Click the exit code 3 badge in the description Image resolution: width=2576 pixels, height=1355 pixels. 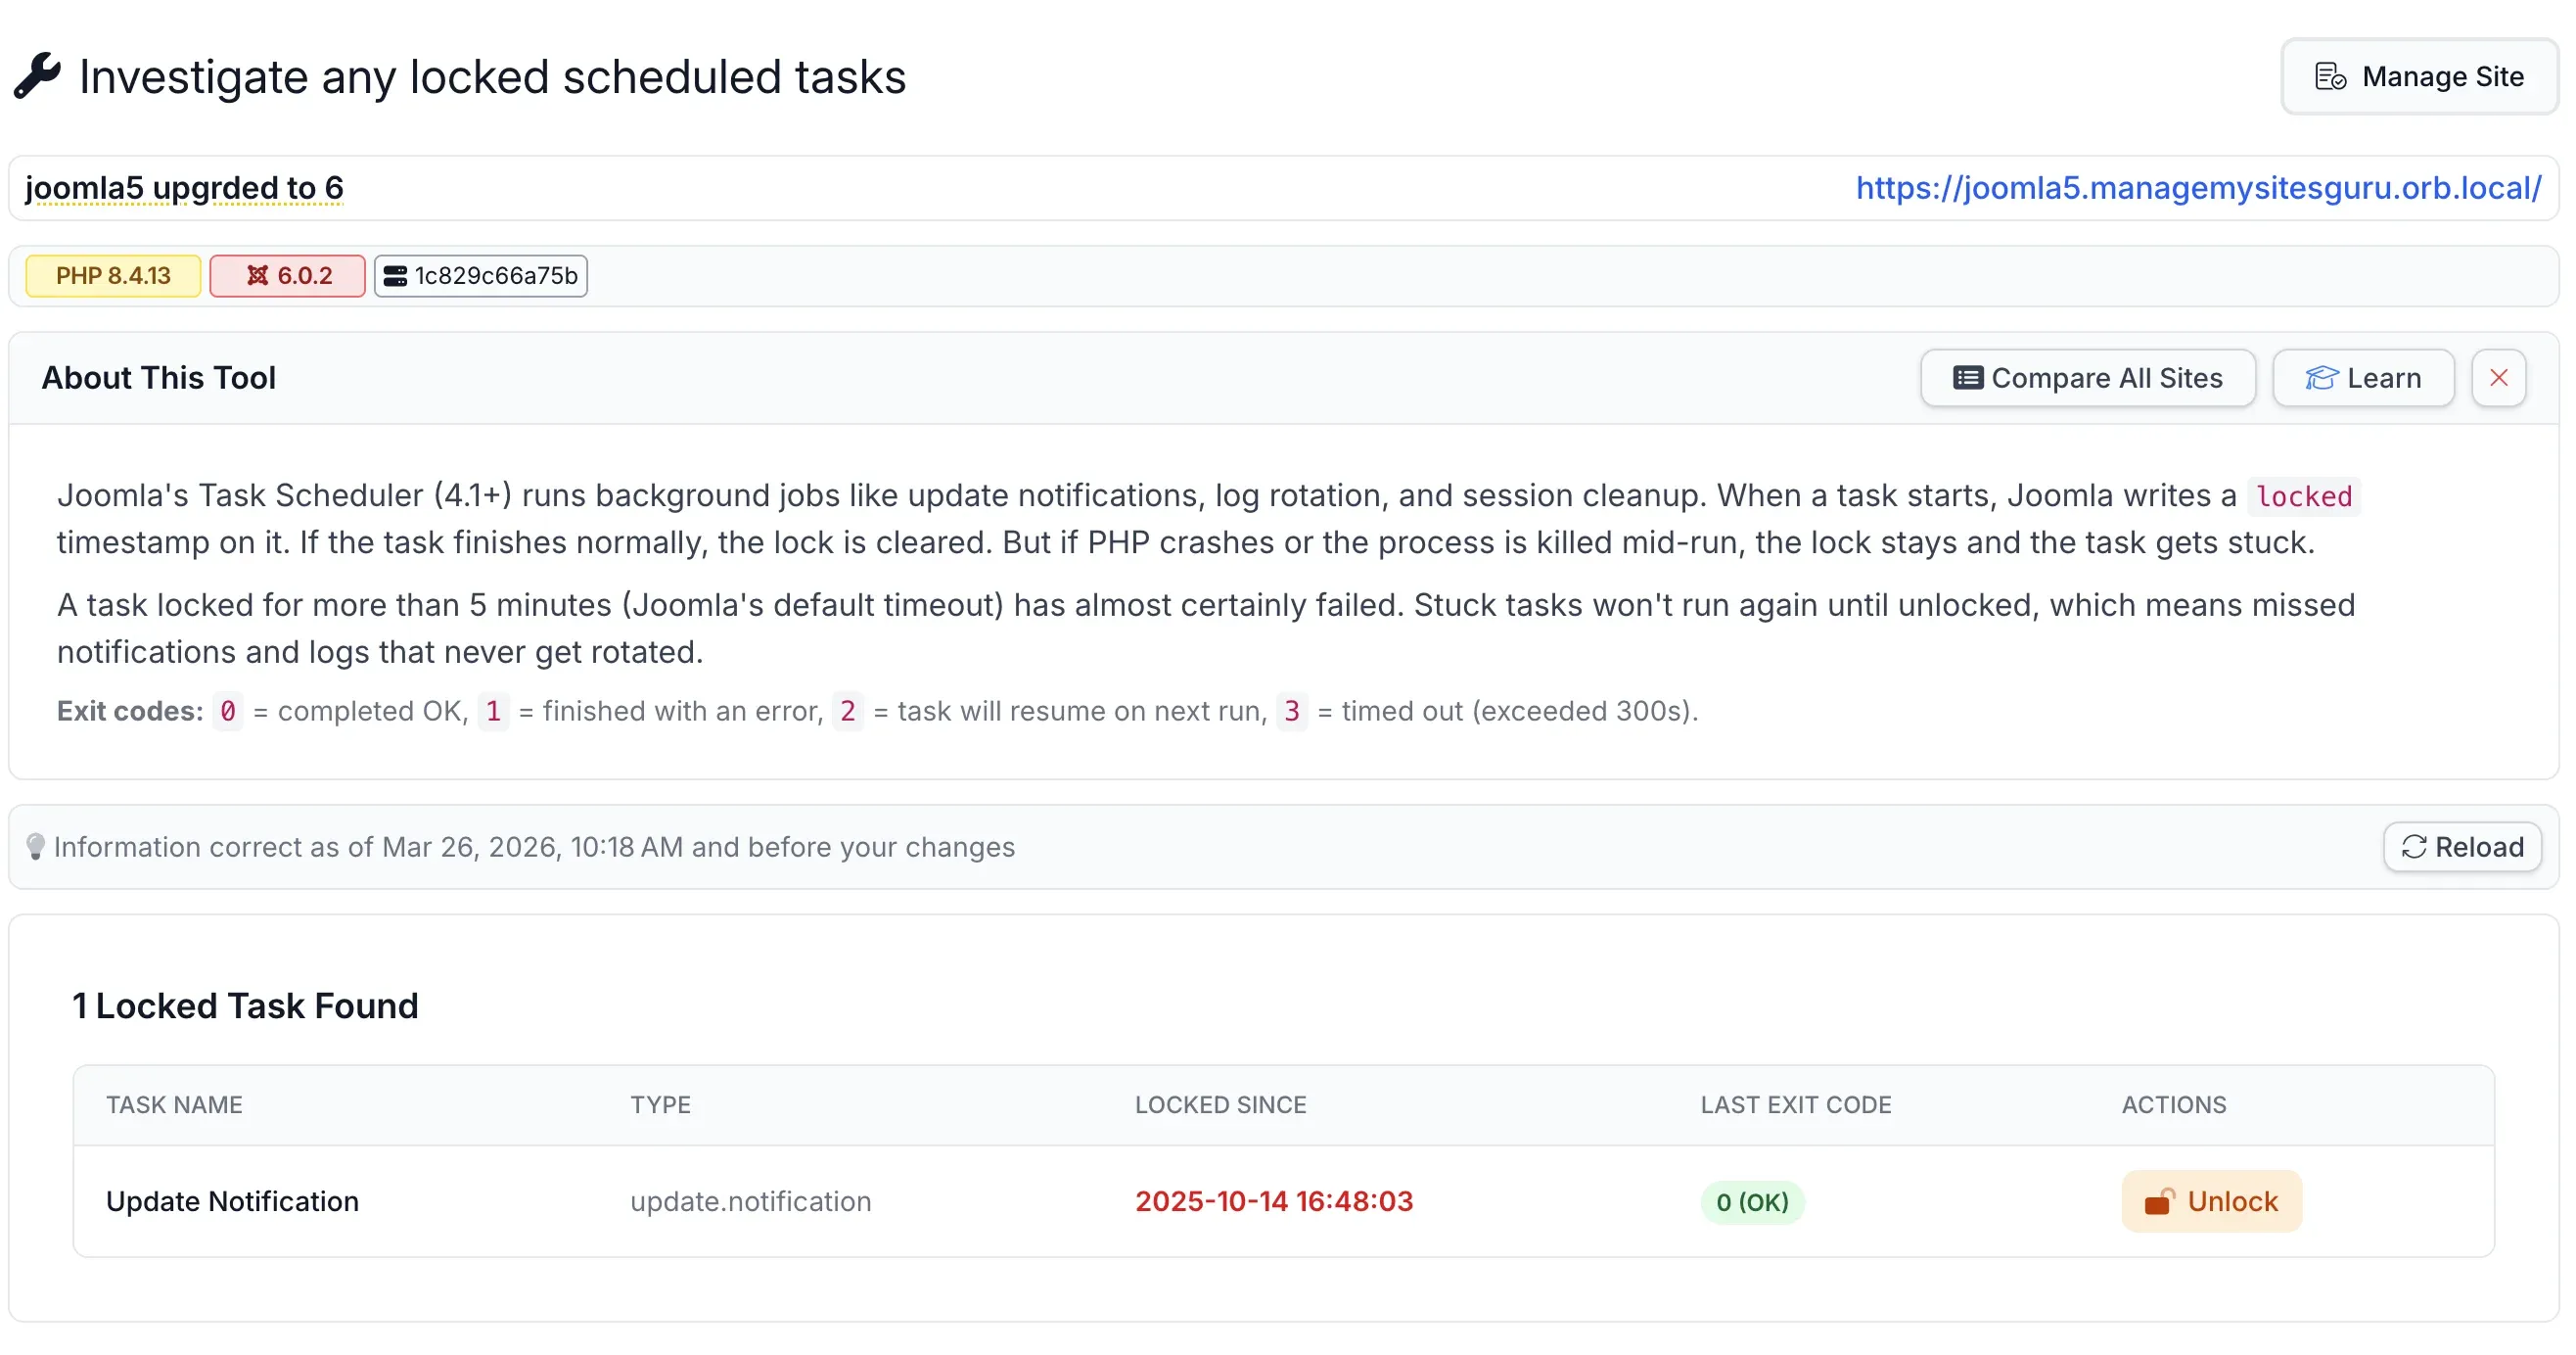(1292, 711)
